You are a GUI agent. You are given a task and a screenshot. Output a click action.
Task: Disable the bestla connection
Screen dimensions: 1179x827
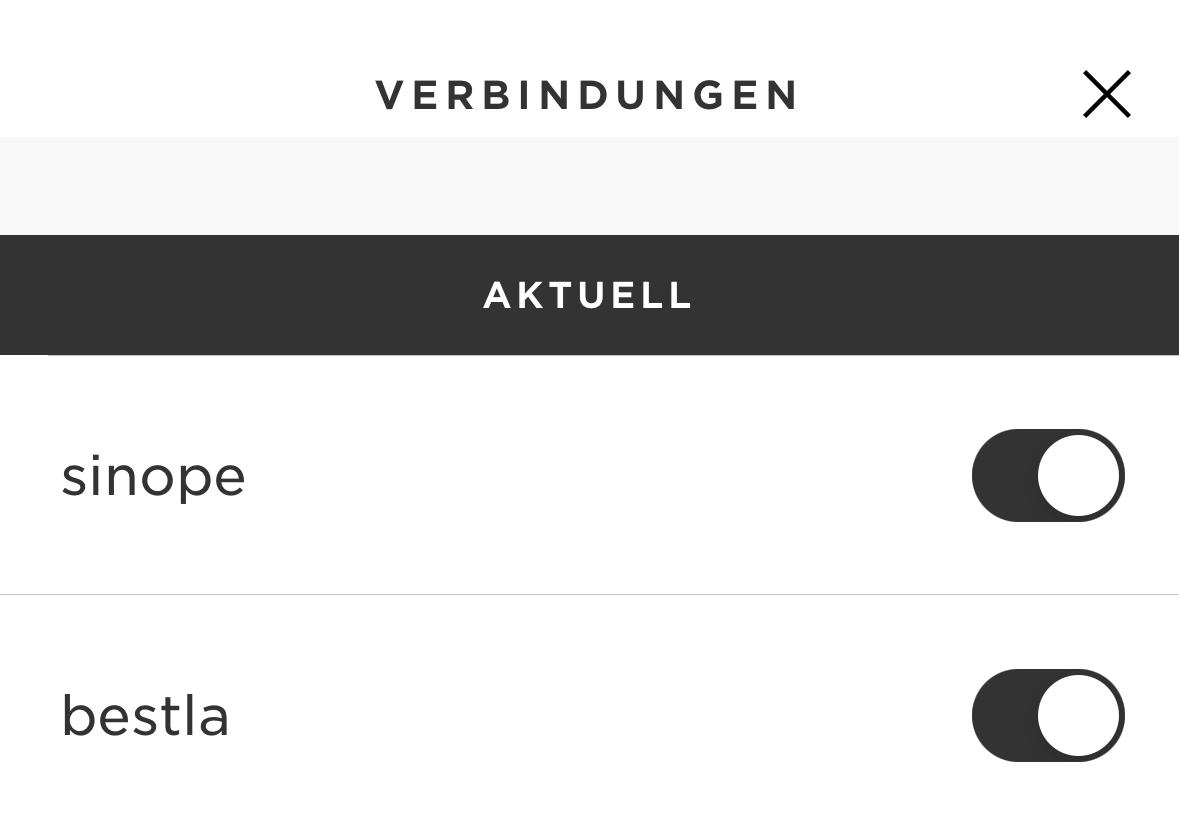pos(1048,715)
